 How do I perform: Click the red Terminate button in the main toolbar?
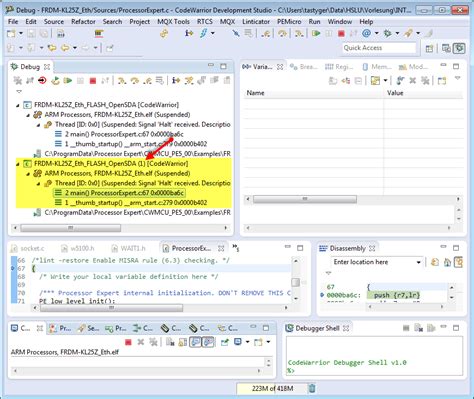pyautogui.click(x=341, y=33)
